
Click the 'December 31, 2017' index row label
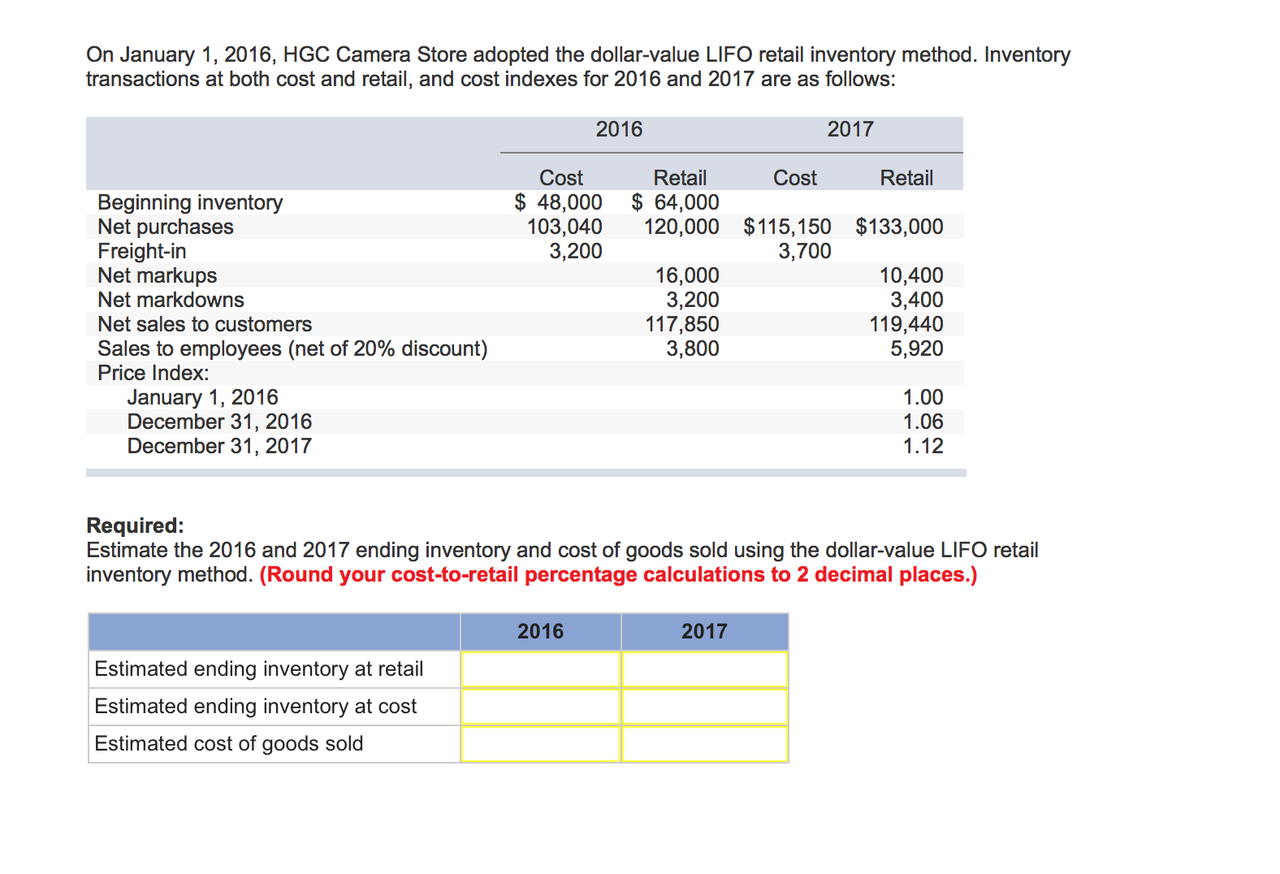pyautogui.click(x=219, y=446)
